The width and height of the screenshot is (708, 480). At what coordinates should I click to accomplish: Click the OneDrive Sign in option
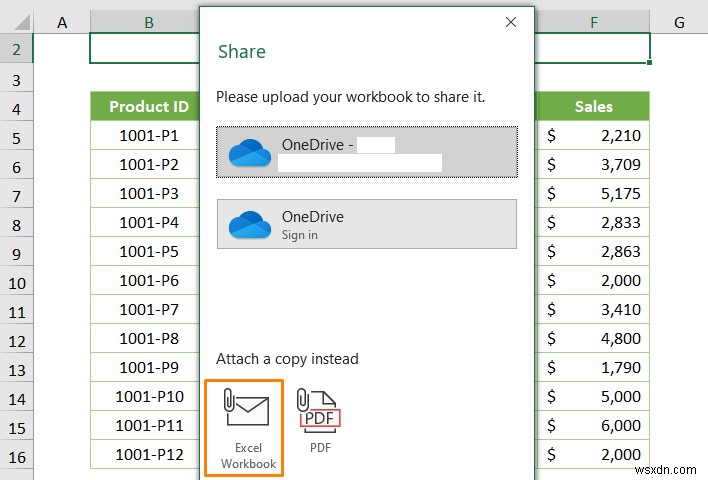tap(367, 224)
